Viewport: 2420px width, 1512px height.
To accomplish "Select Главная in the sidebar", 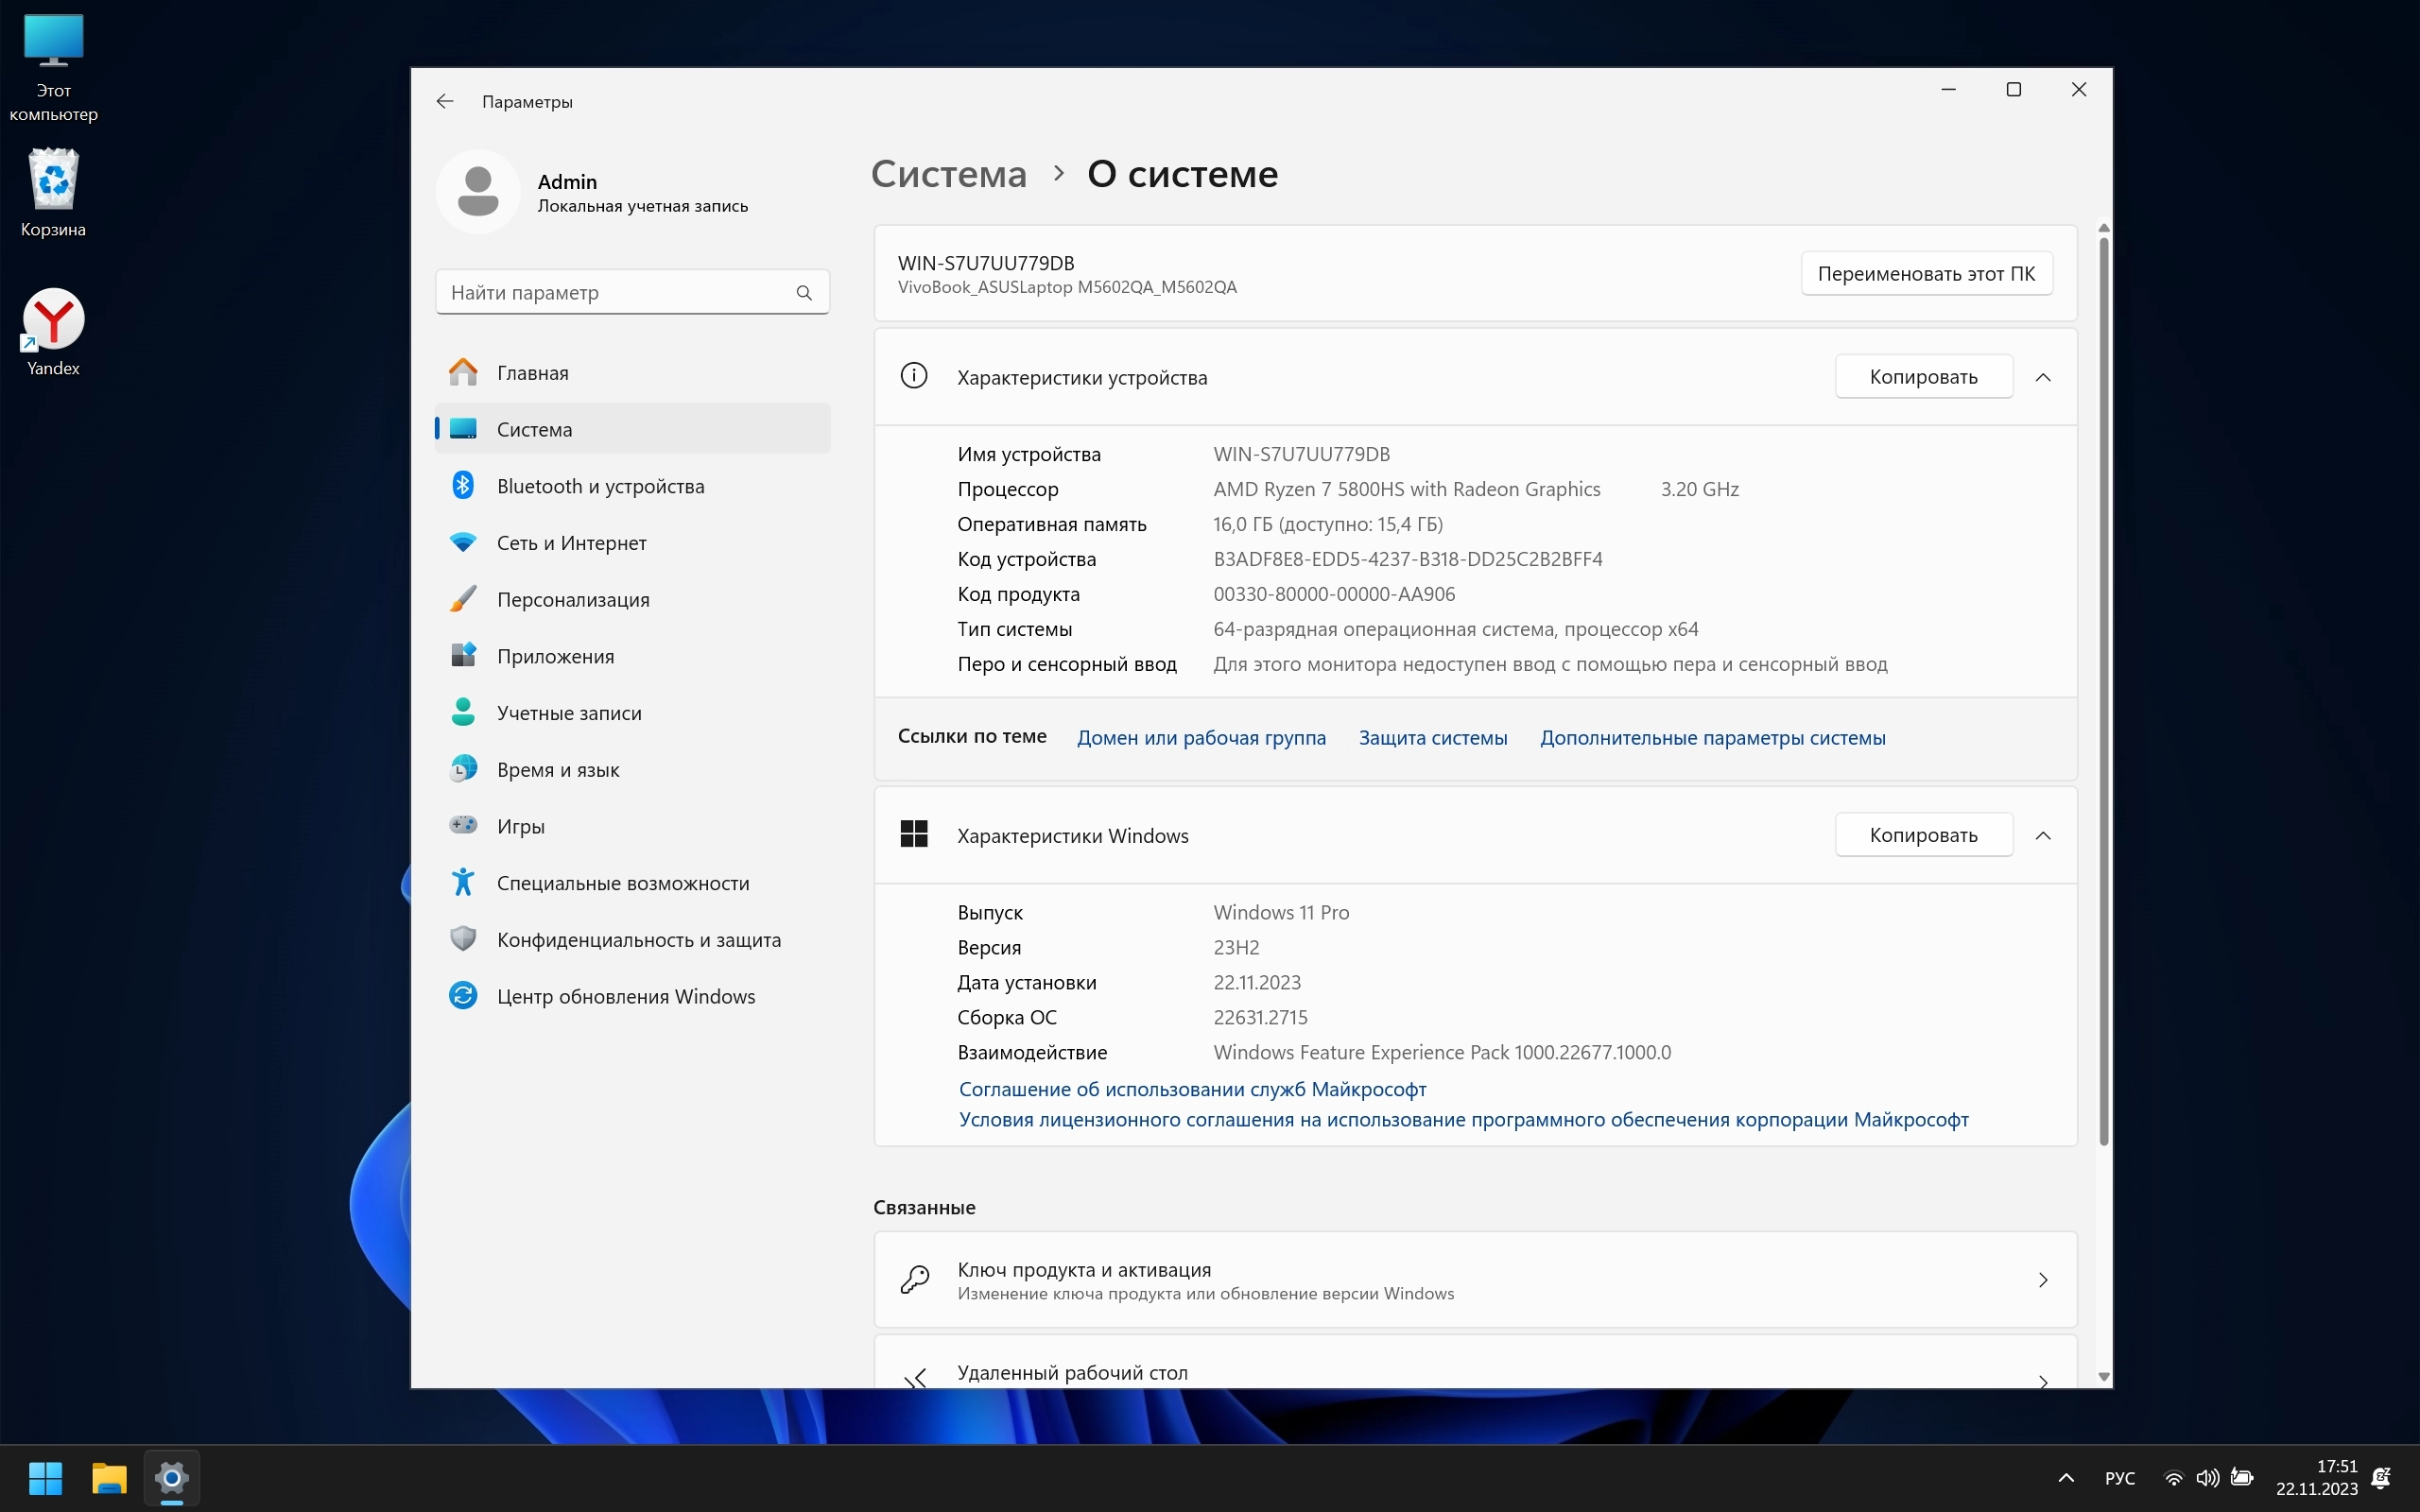I will pos(532,373).
